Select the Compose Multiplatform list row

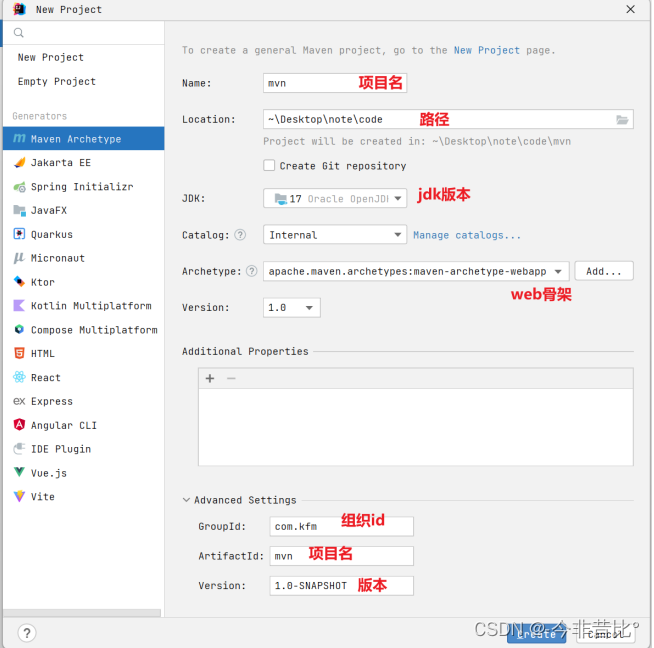coord(83,329)
